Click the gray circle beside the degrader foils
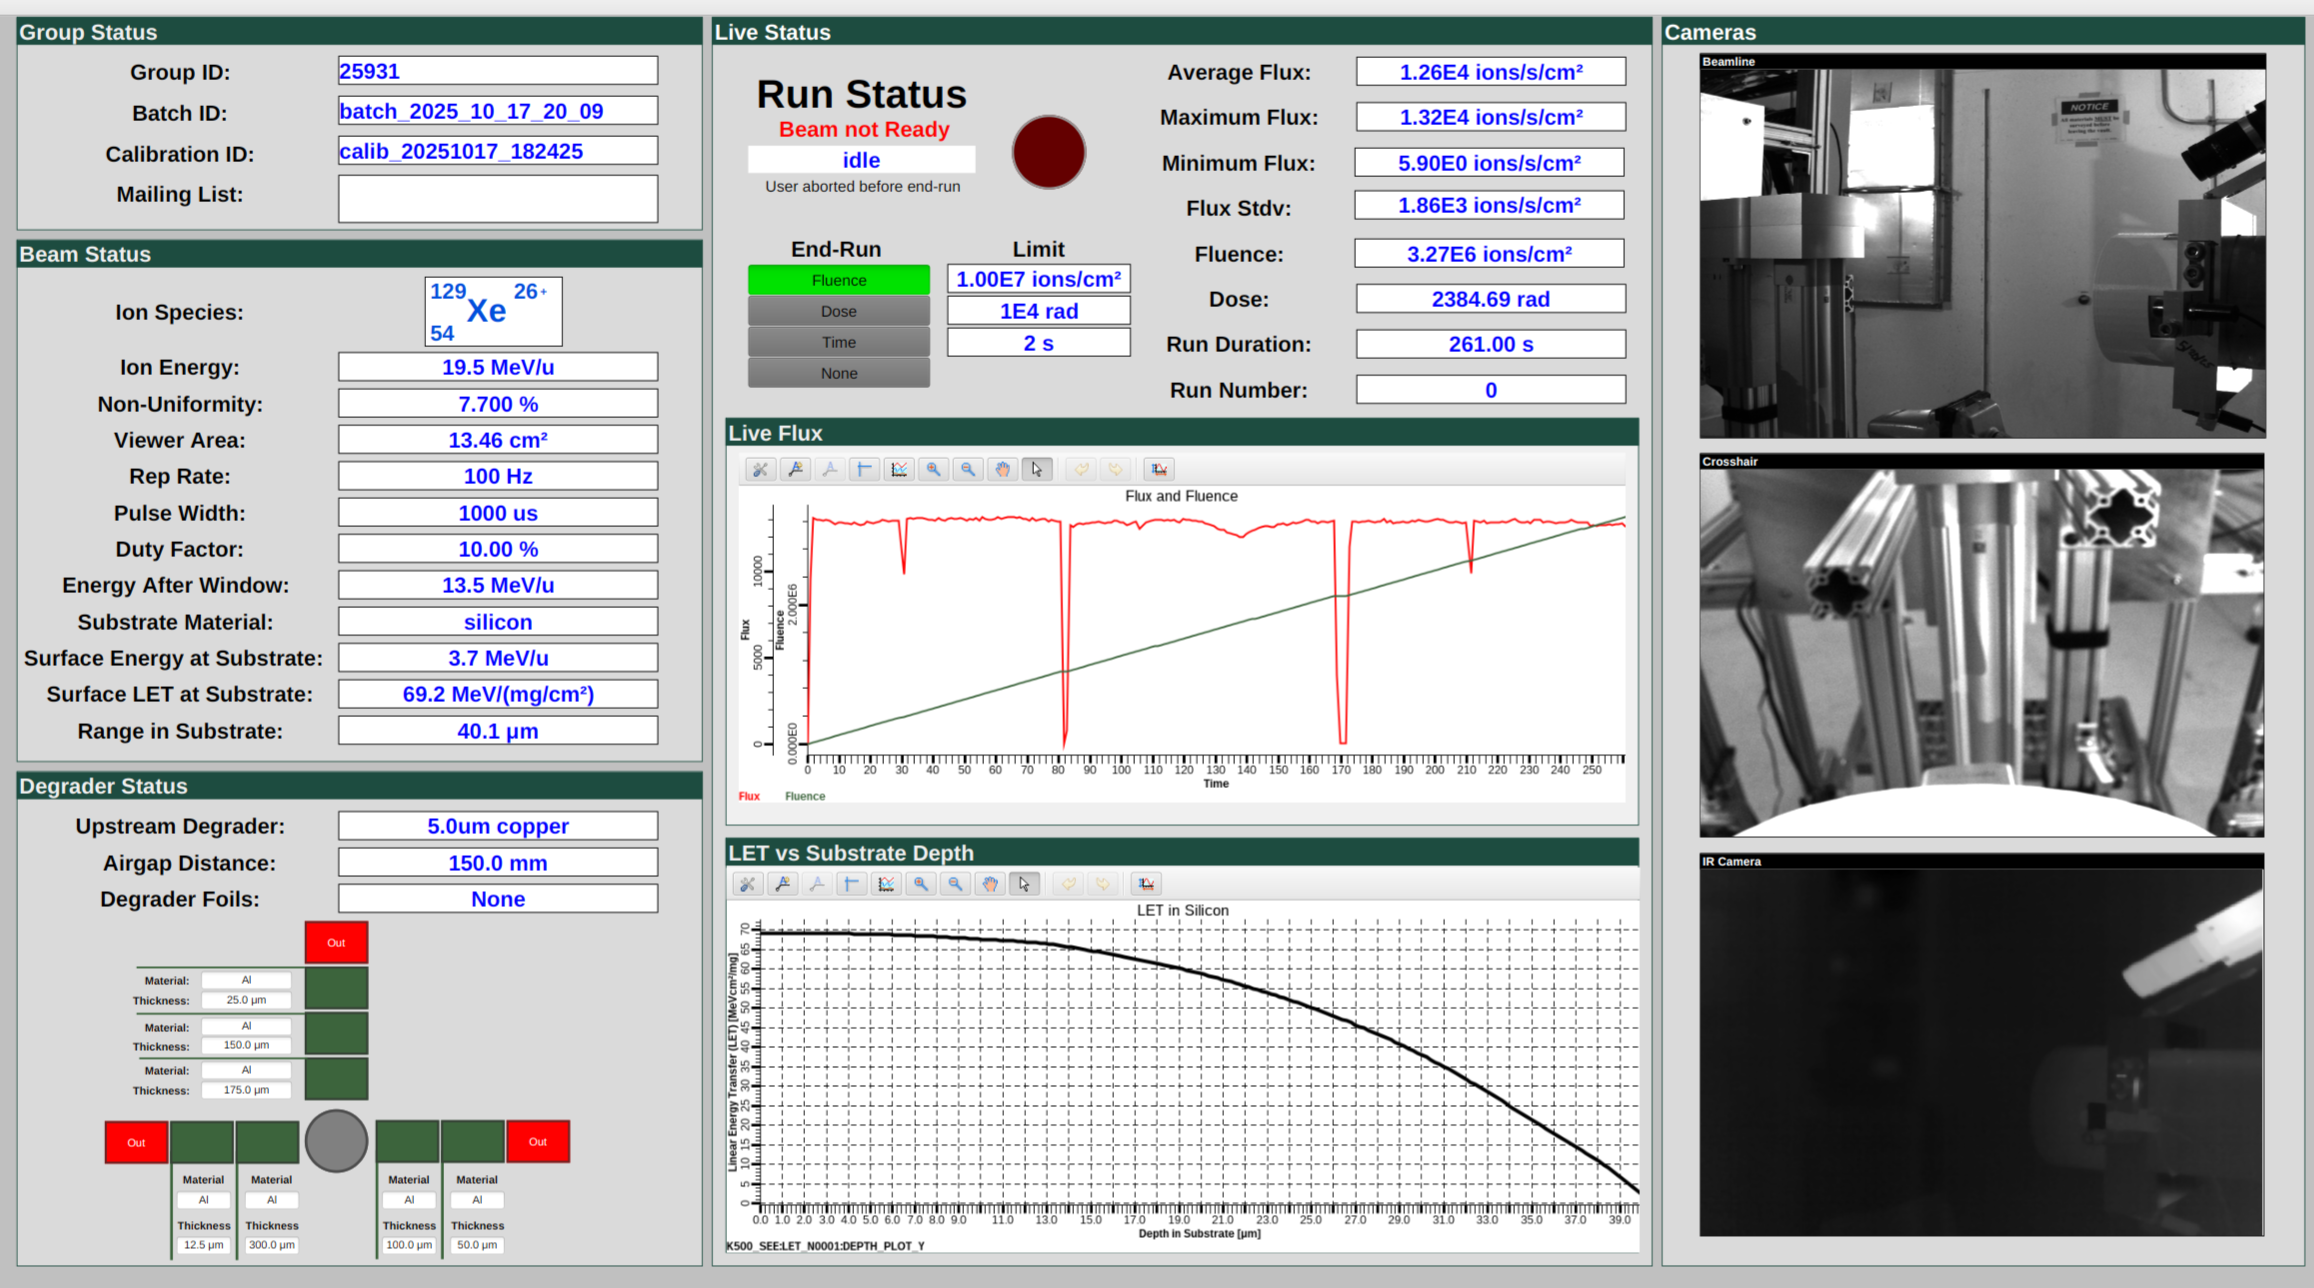2314x1288 pixels. 336,1141
